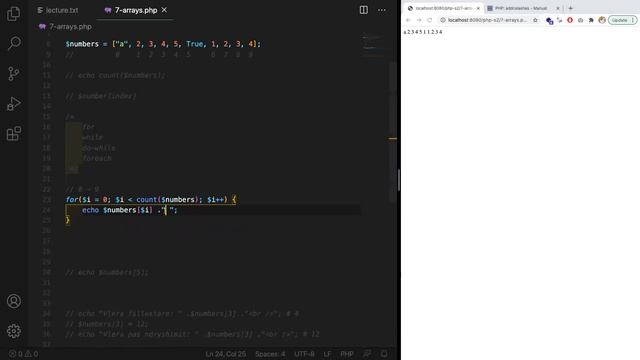Switch to the lecture.txt tab
This screenshot has width=640, height=360.
[58, 10]
